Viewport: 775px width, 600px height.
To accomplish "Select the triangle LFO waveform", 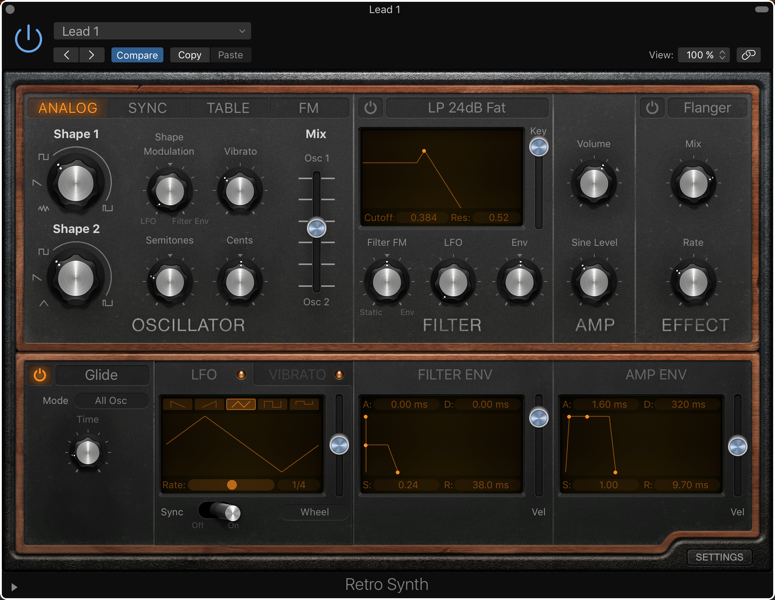I will coord(241,404).
